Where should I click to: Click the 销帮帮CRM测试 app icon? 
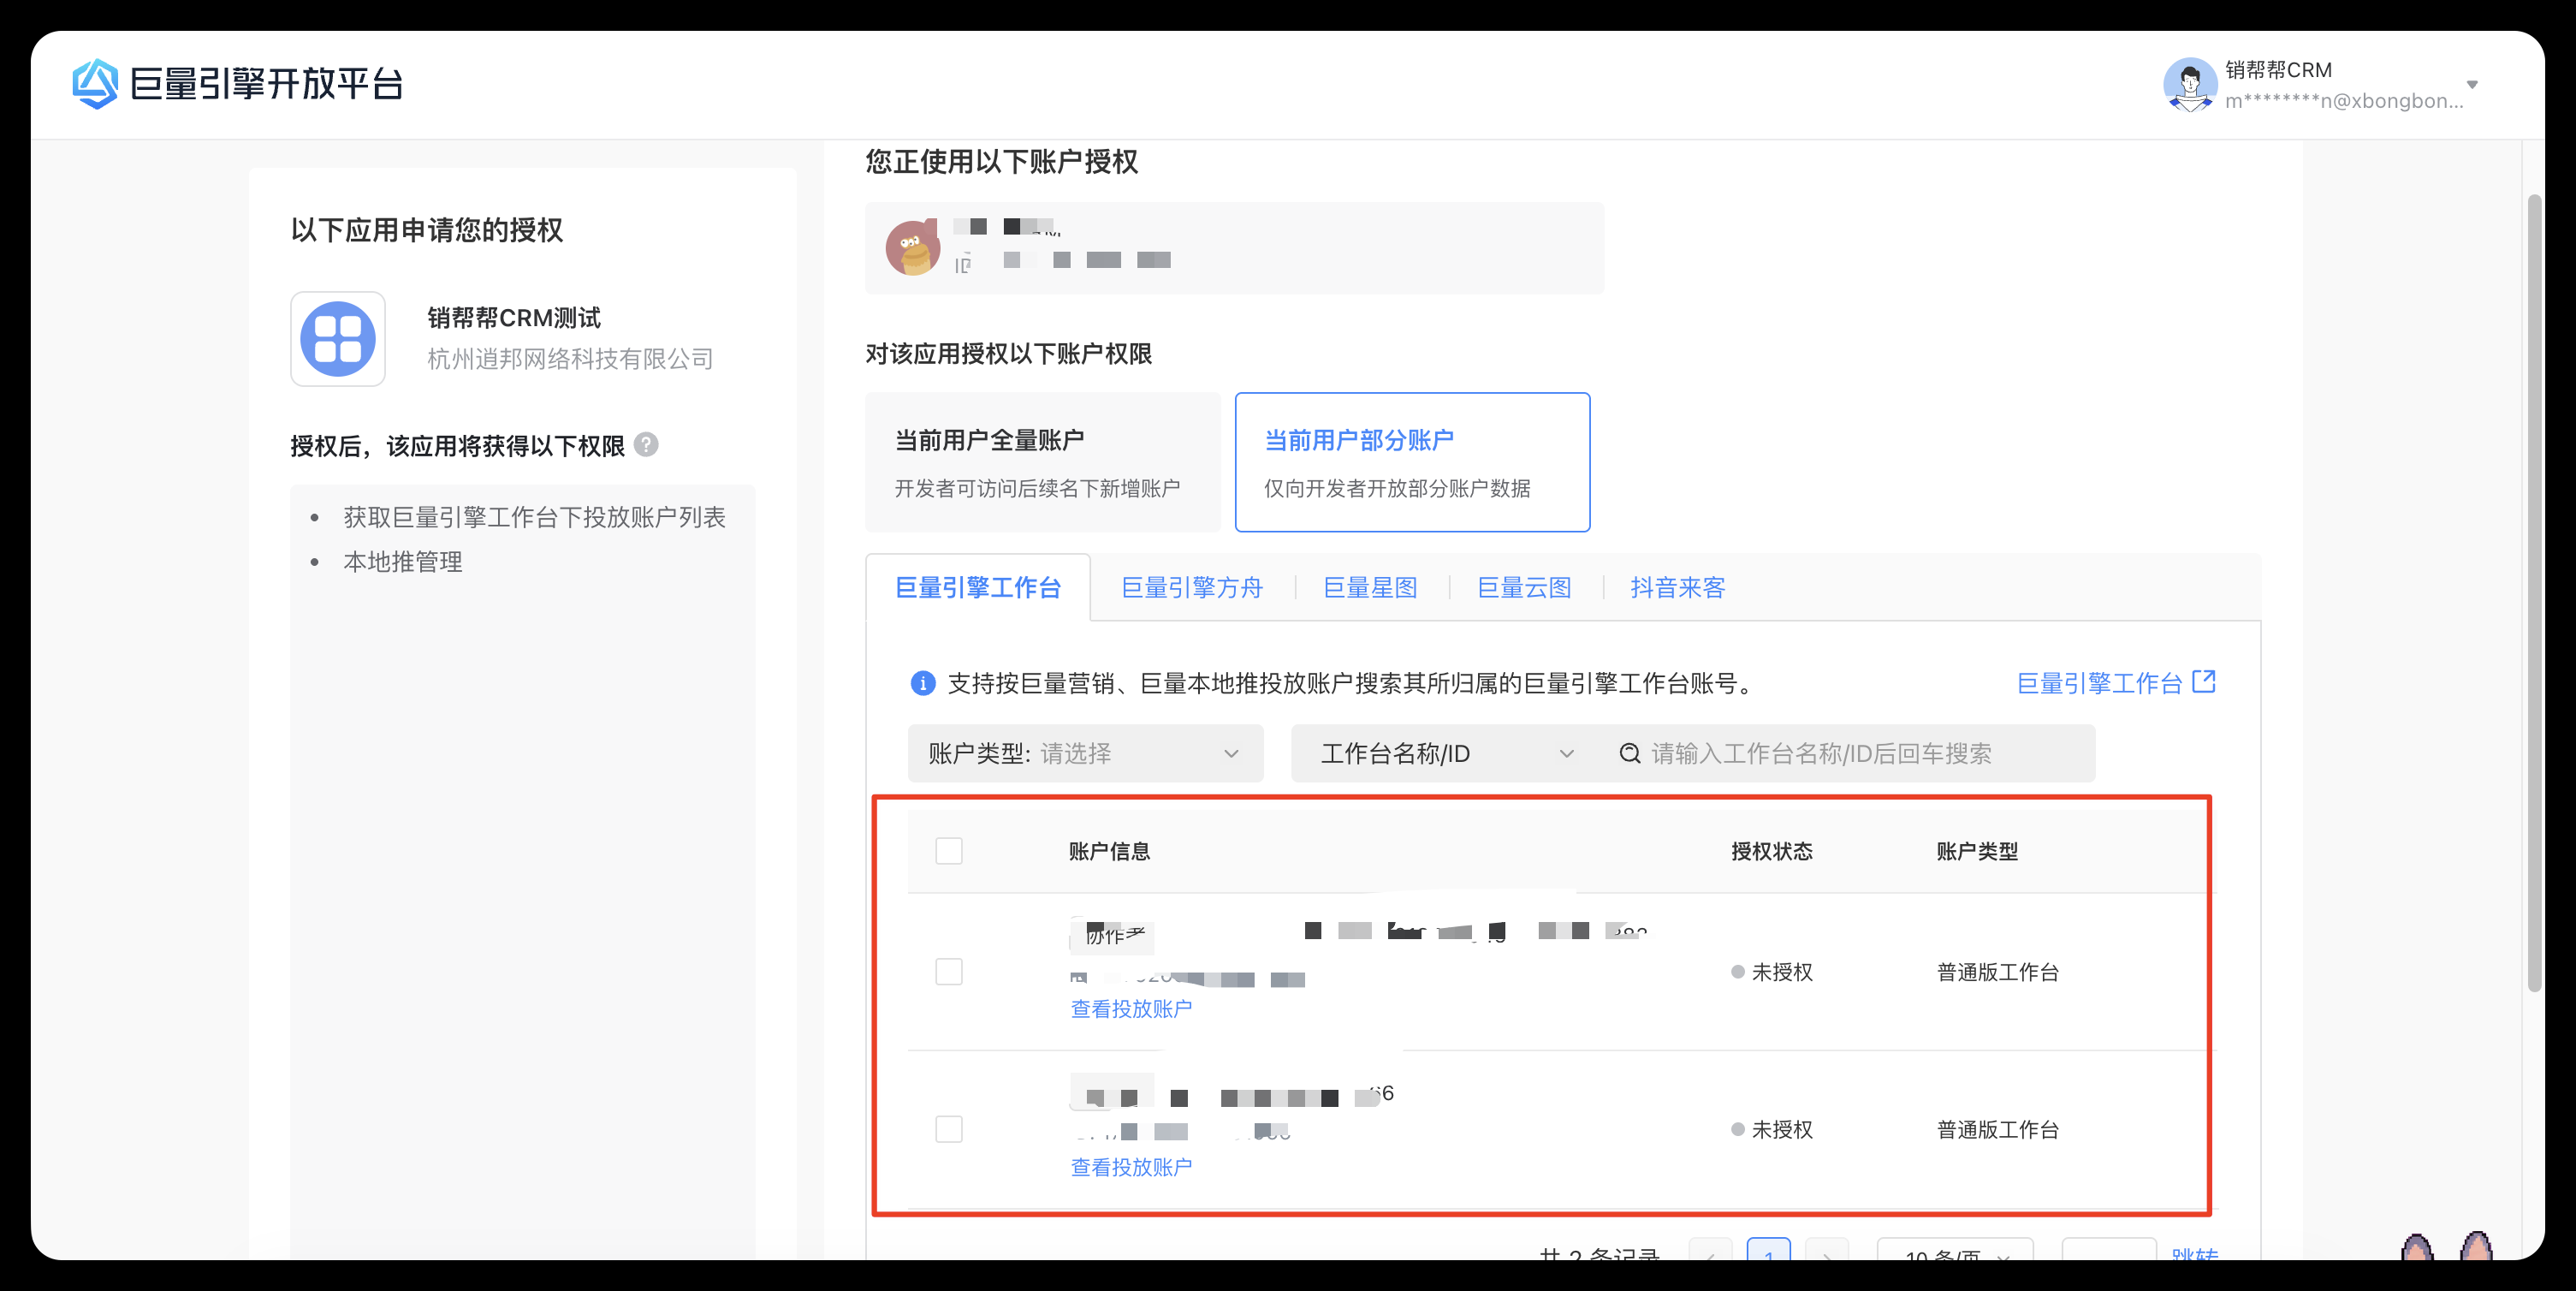coord(338,339)
